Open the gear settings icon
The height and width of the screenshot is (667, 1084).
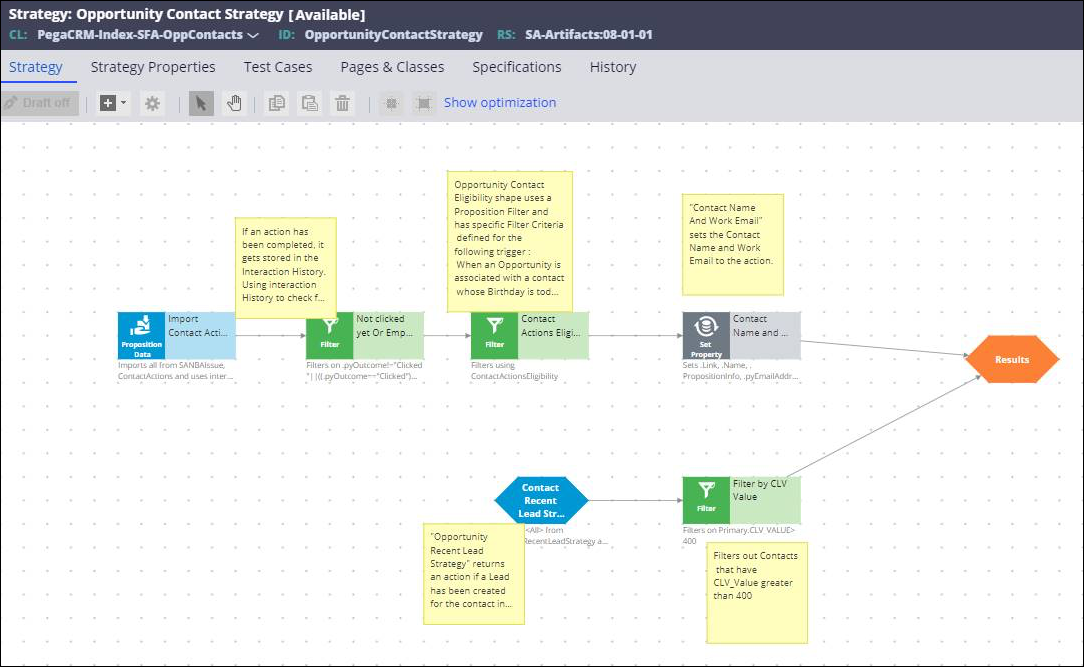coord(152,103)
